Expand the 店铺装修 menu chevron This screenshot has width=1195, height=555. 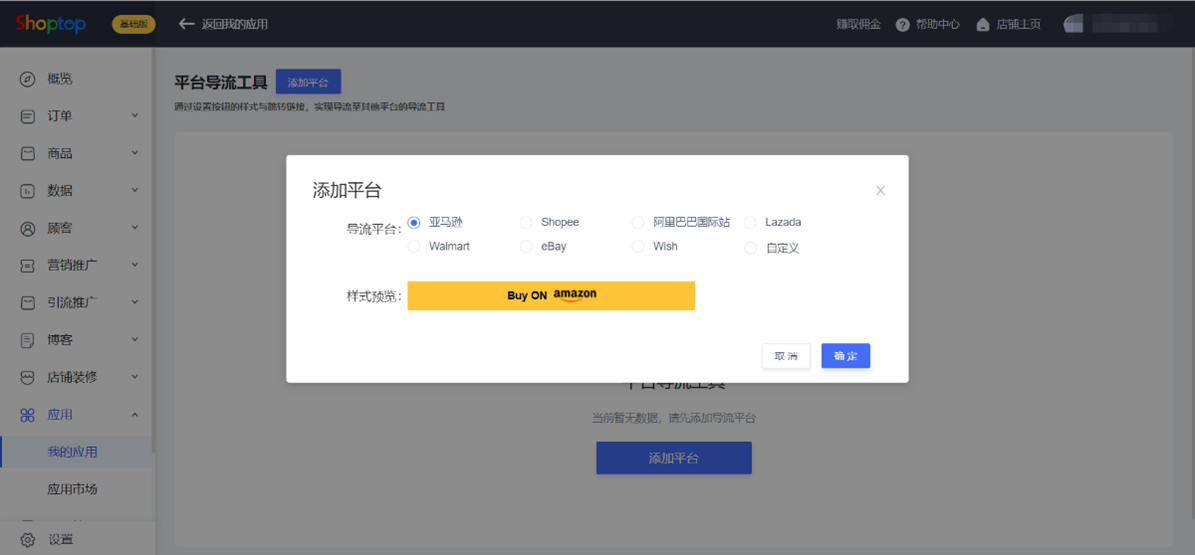[135, 377]
